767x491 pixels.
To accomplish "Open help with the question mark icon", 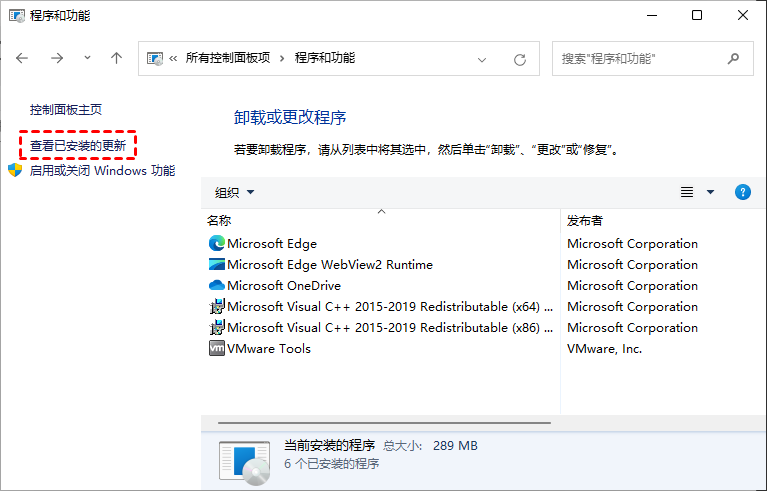I will tap(743, 192).
